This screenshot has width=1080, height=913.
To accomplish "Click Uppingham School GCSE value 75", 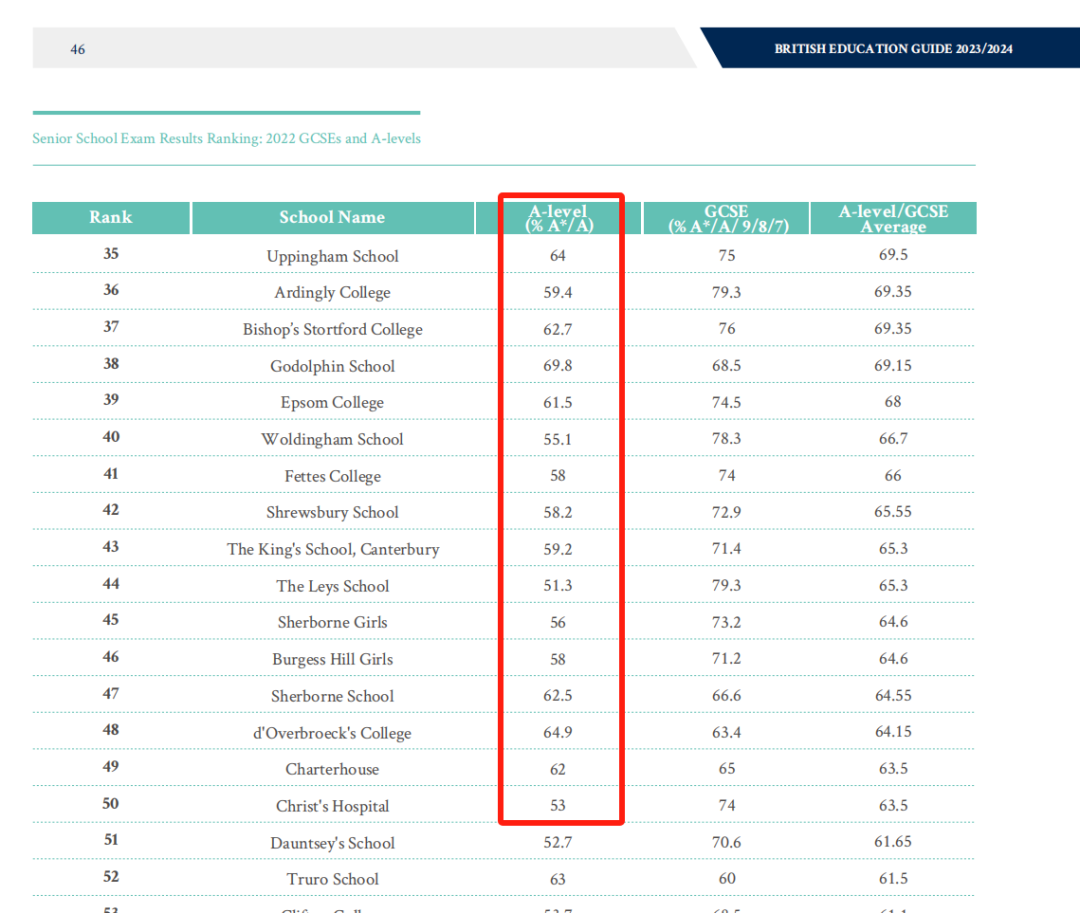I will click(x=727, y=255).
